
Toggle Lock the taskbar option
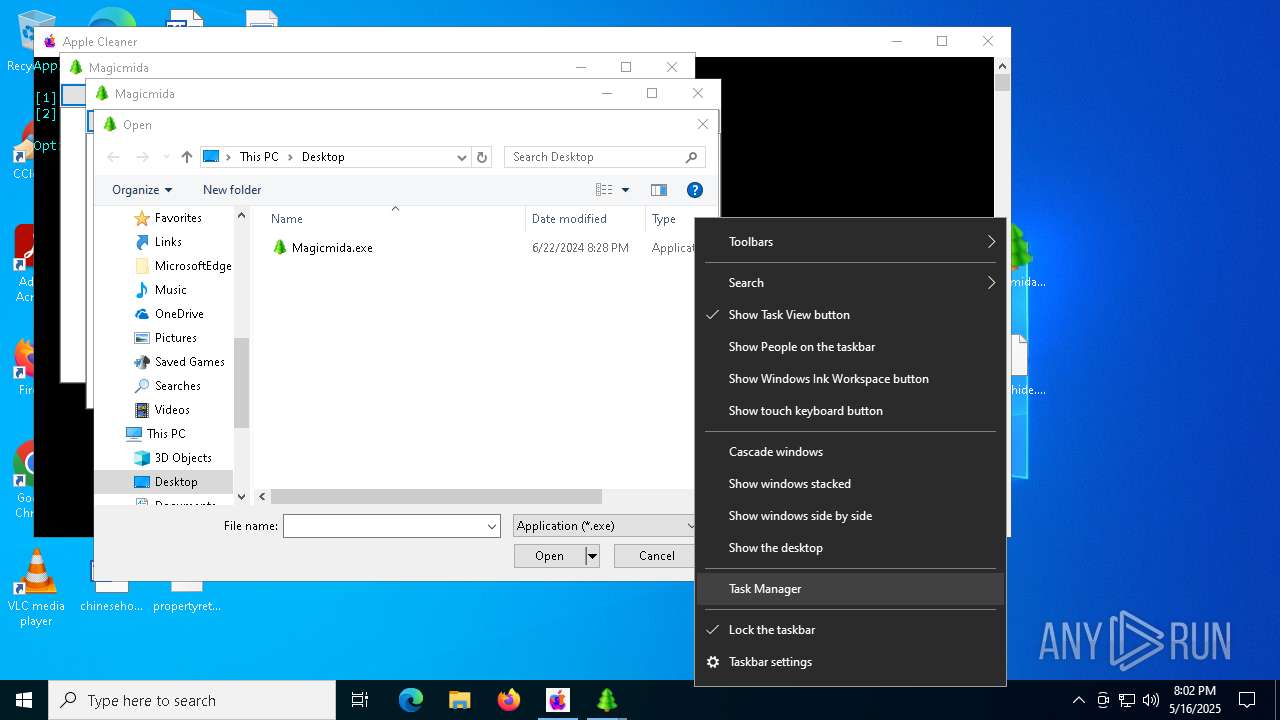coord(850,630)
